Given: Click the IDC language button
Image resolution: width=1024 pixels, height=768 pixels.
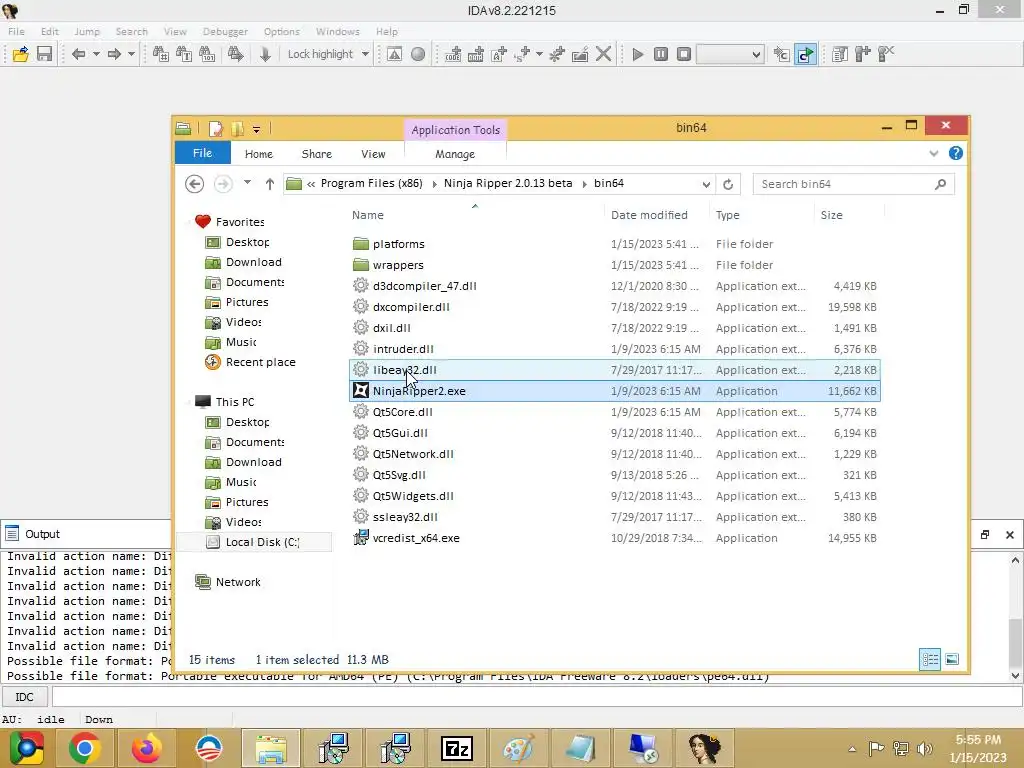Looking at the screenshot, I should (x=24, y=697).
